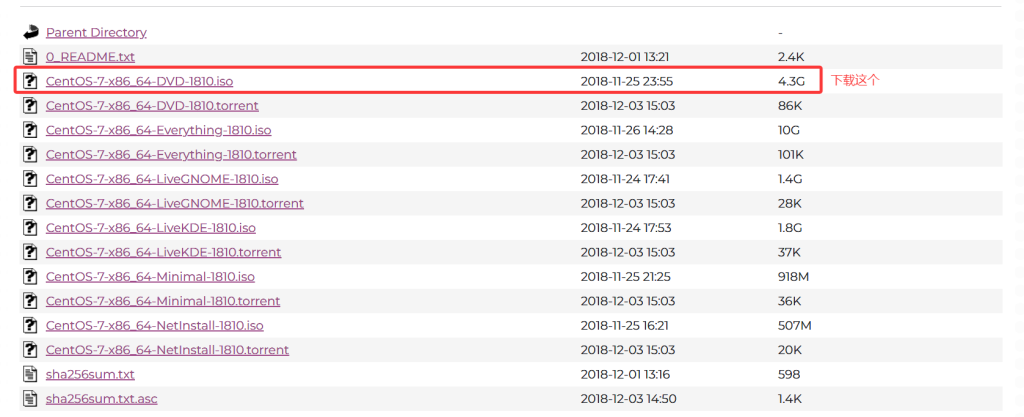Click the icon next to Everything-1810.iso

pos(30,130)
